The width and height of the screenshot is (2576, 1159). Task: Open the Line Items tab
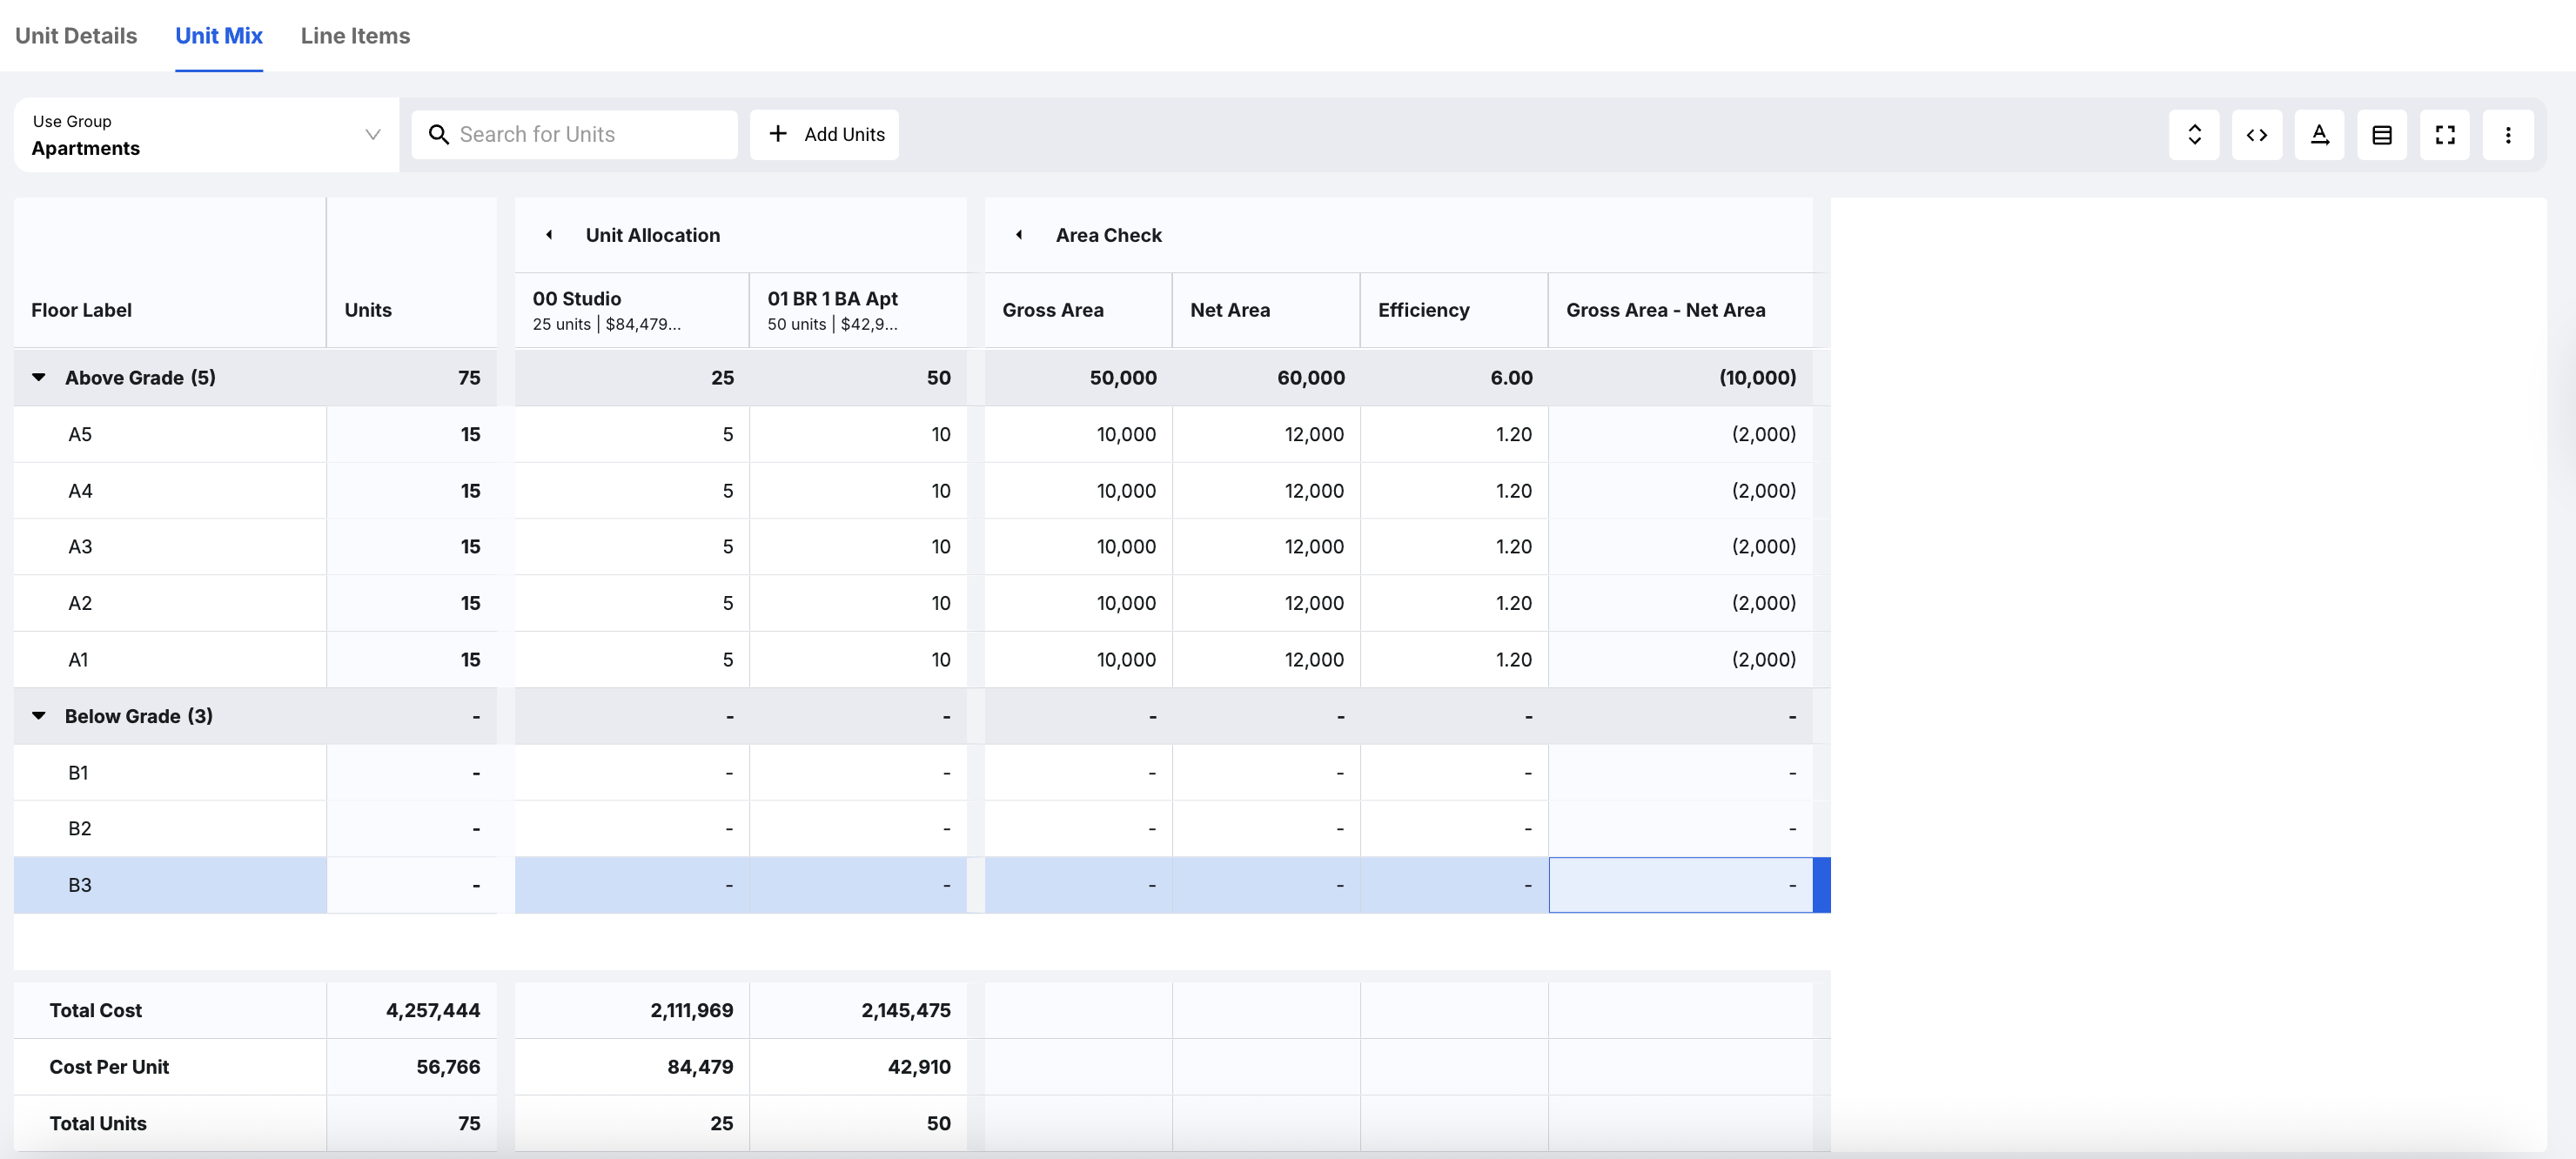pos(355,36)
